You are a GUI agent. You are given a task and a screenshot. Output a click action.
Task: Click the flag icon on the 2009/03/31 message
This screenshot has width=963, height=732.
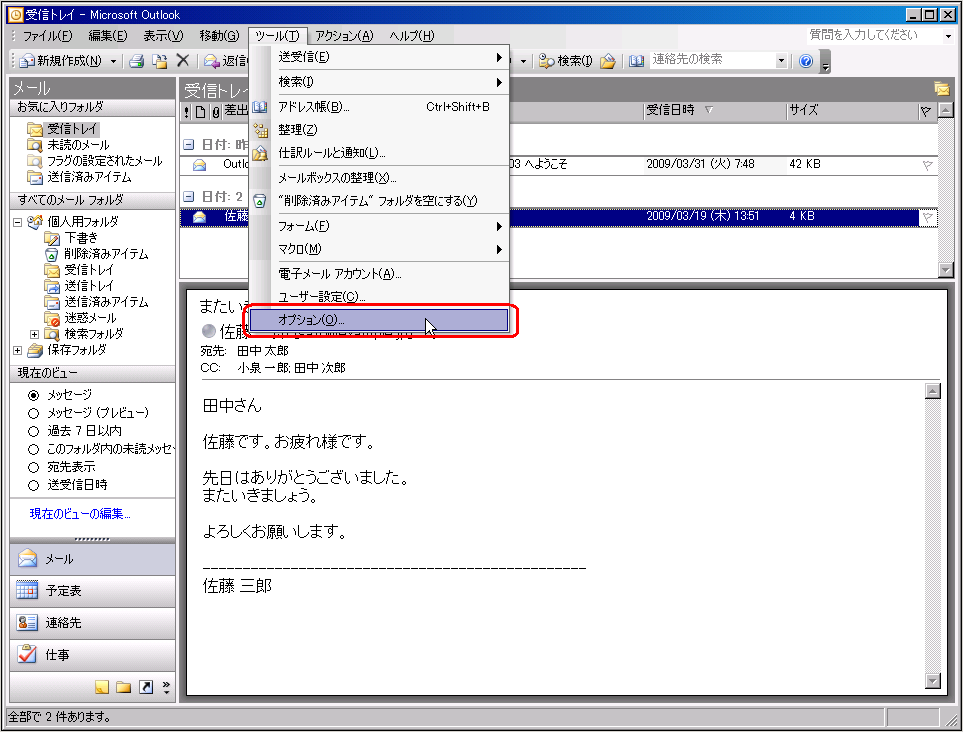[927, 165]
